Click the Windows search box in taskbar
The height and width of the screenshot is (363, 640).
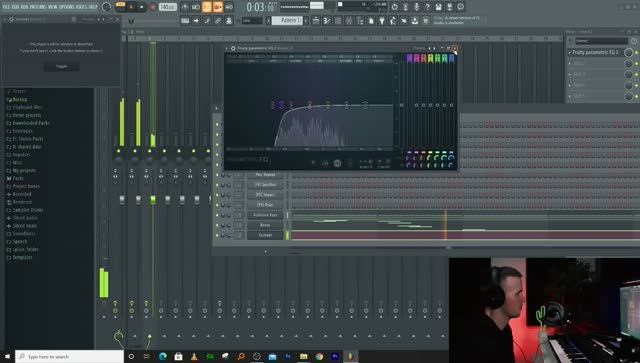69,356
